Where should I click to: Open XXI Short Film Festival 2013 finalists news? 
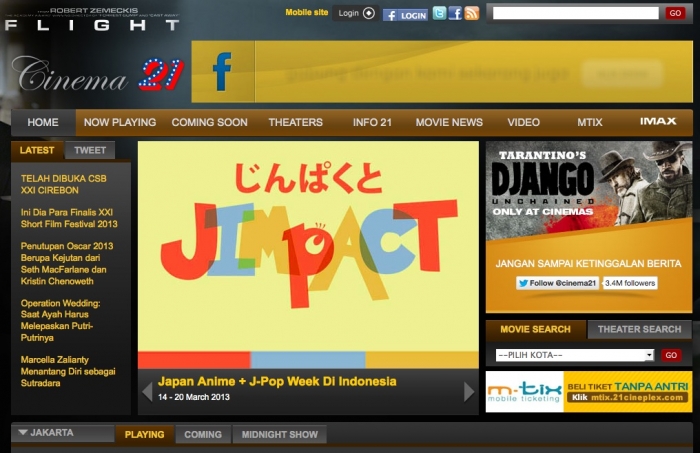(69, 218)
